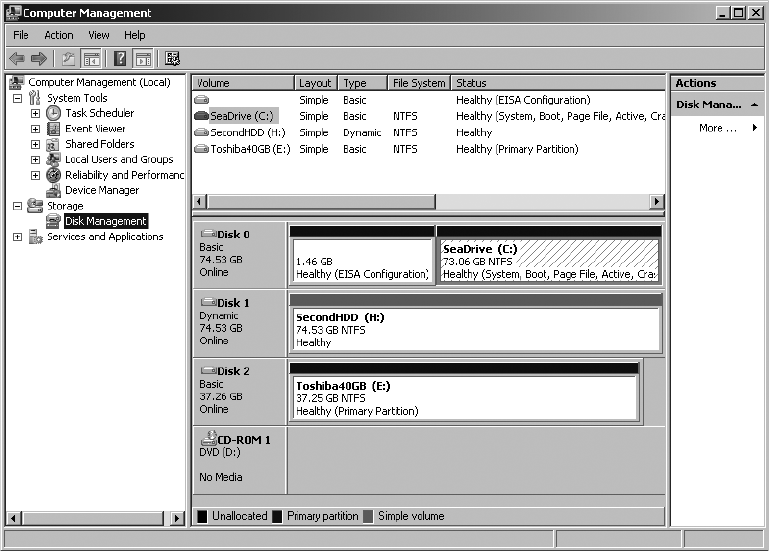
Task: Expand the Local Users and Groups node
Action: tap(35, 160)
